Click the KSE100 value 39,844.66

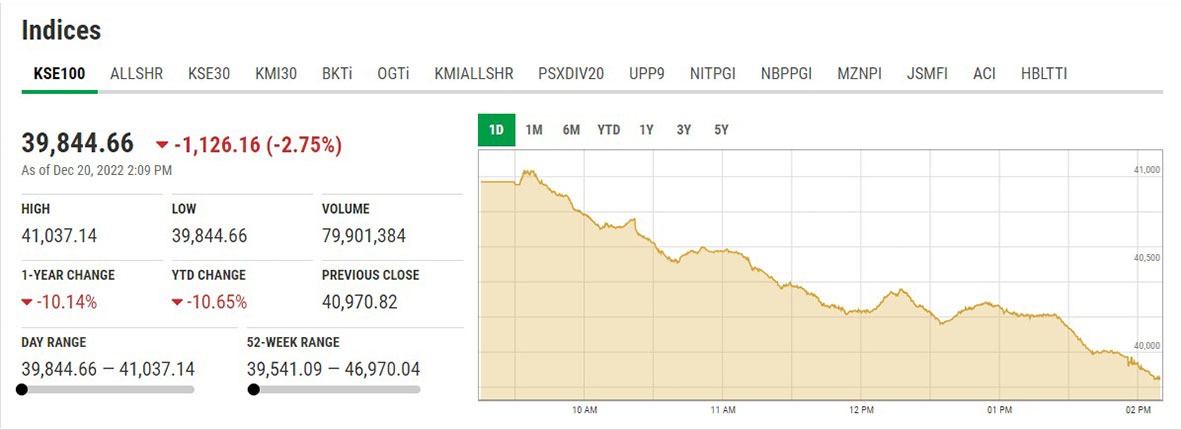click(78, 145)
